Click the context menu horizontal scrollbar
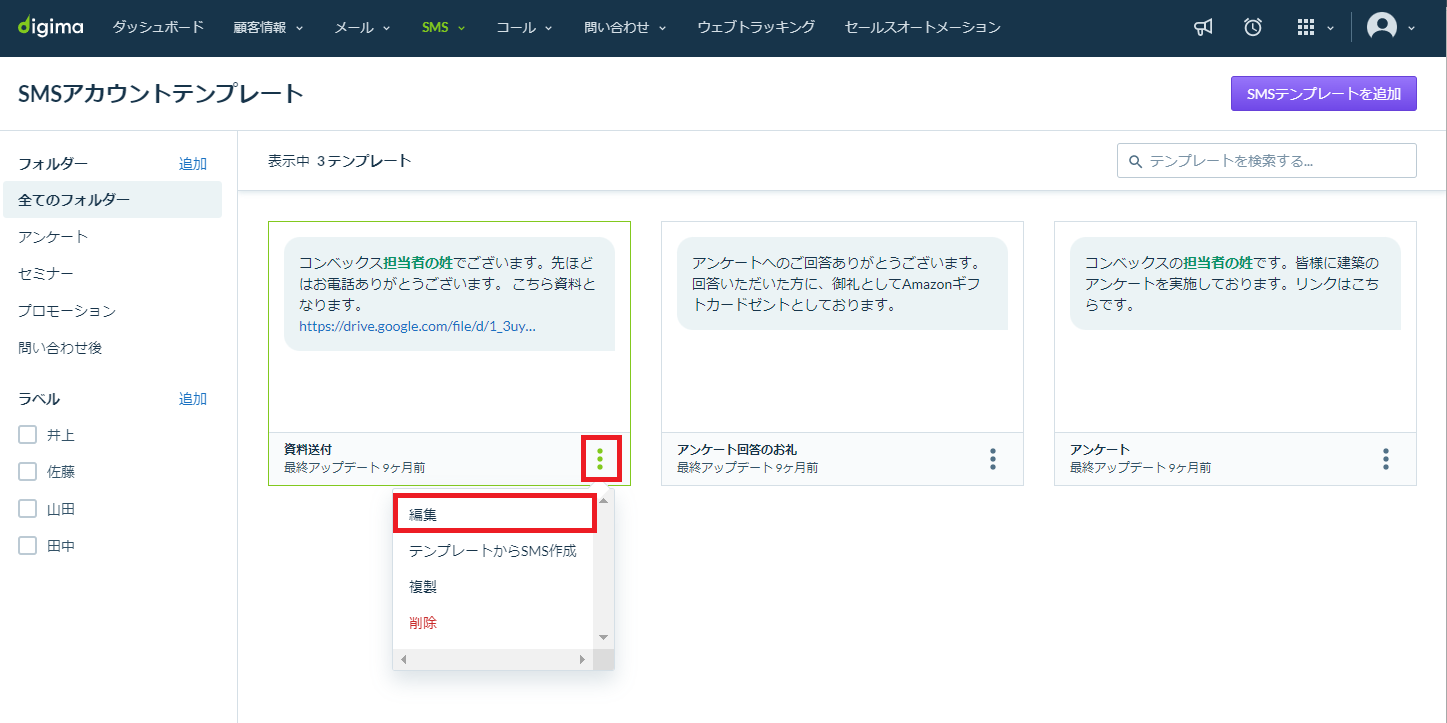Image resolution: width=1447 pixels, height=723 pixels. (x=492, y=660)
